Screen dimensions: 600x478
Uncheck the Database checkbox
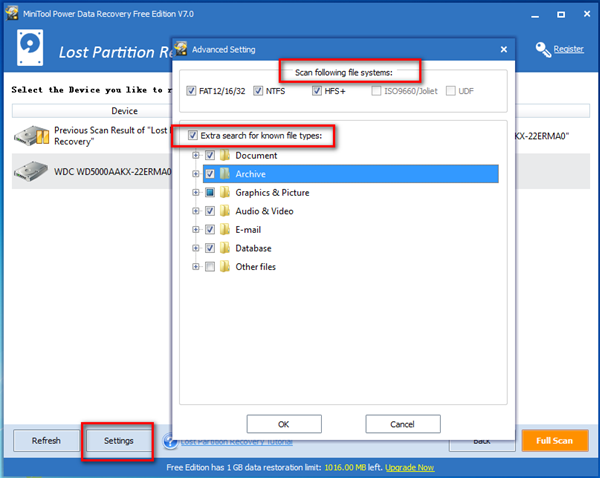pos(210,248)
